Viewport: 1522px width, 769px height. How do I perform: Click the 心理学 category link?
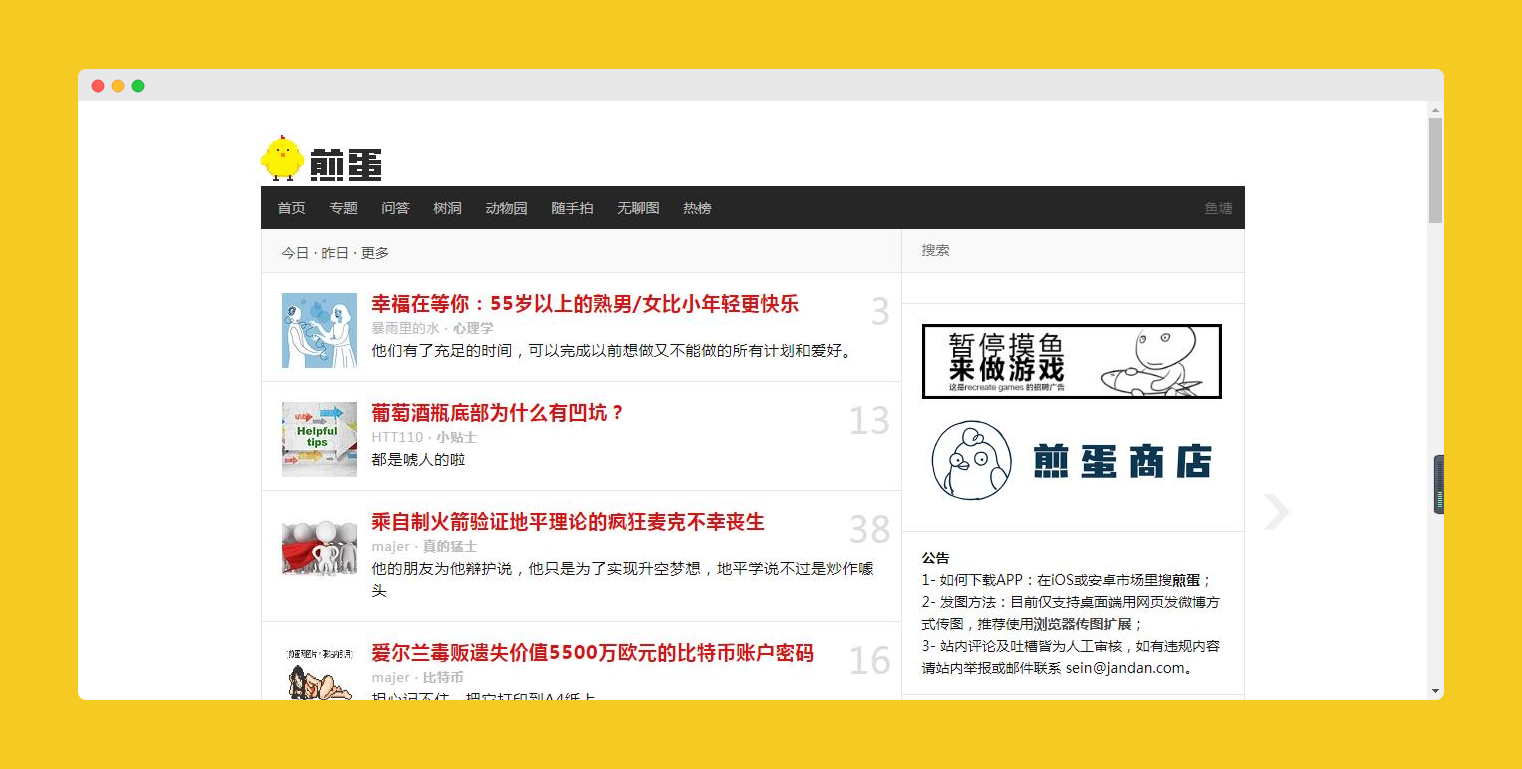pyautogui.click(x=472, y=328)
